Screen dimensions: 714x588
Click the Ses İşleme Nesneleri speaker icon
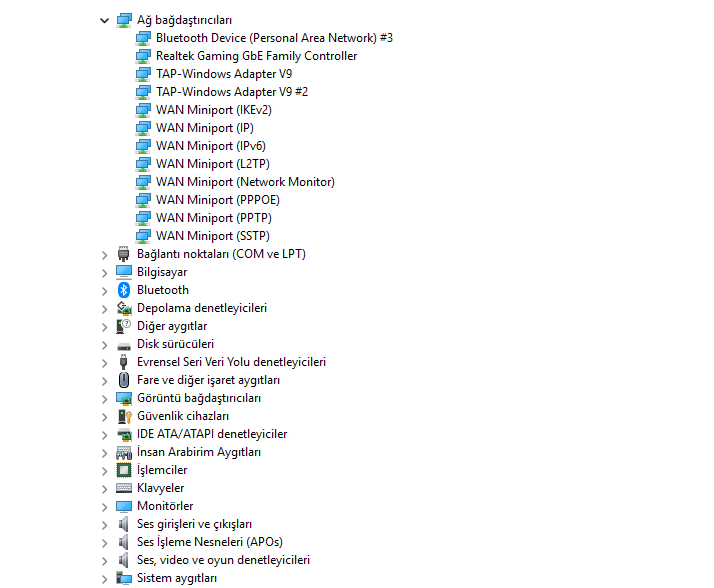(123, 542)
